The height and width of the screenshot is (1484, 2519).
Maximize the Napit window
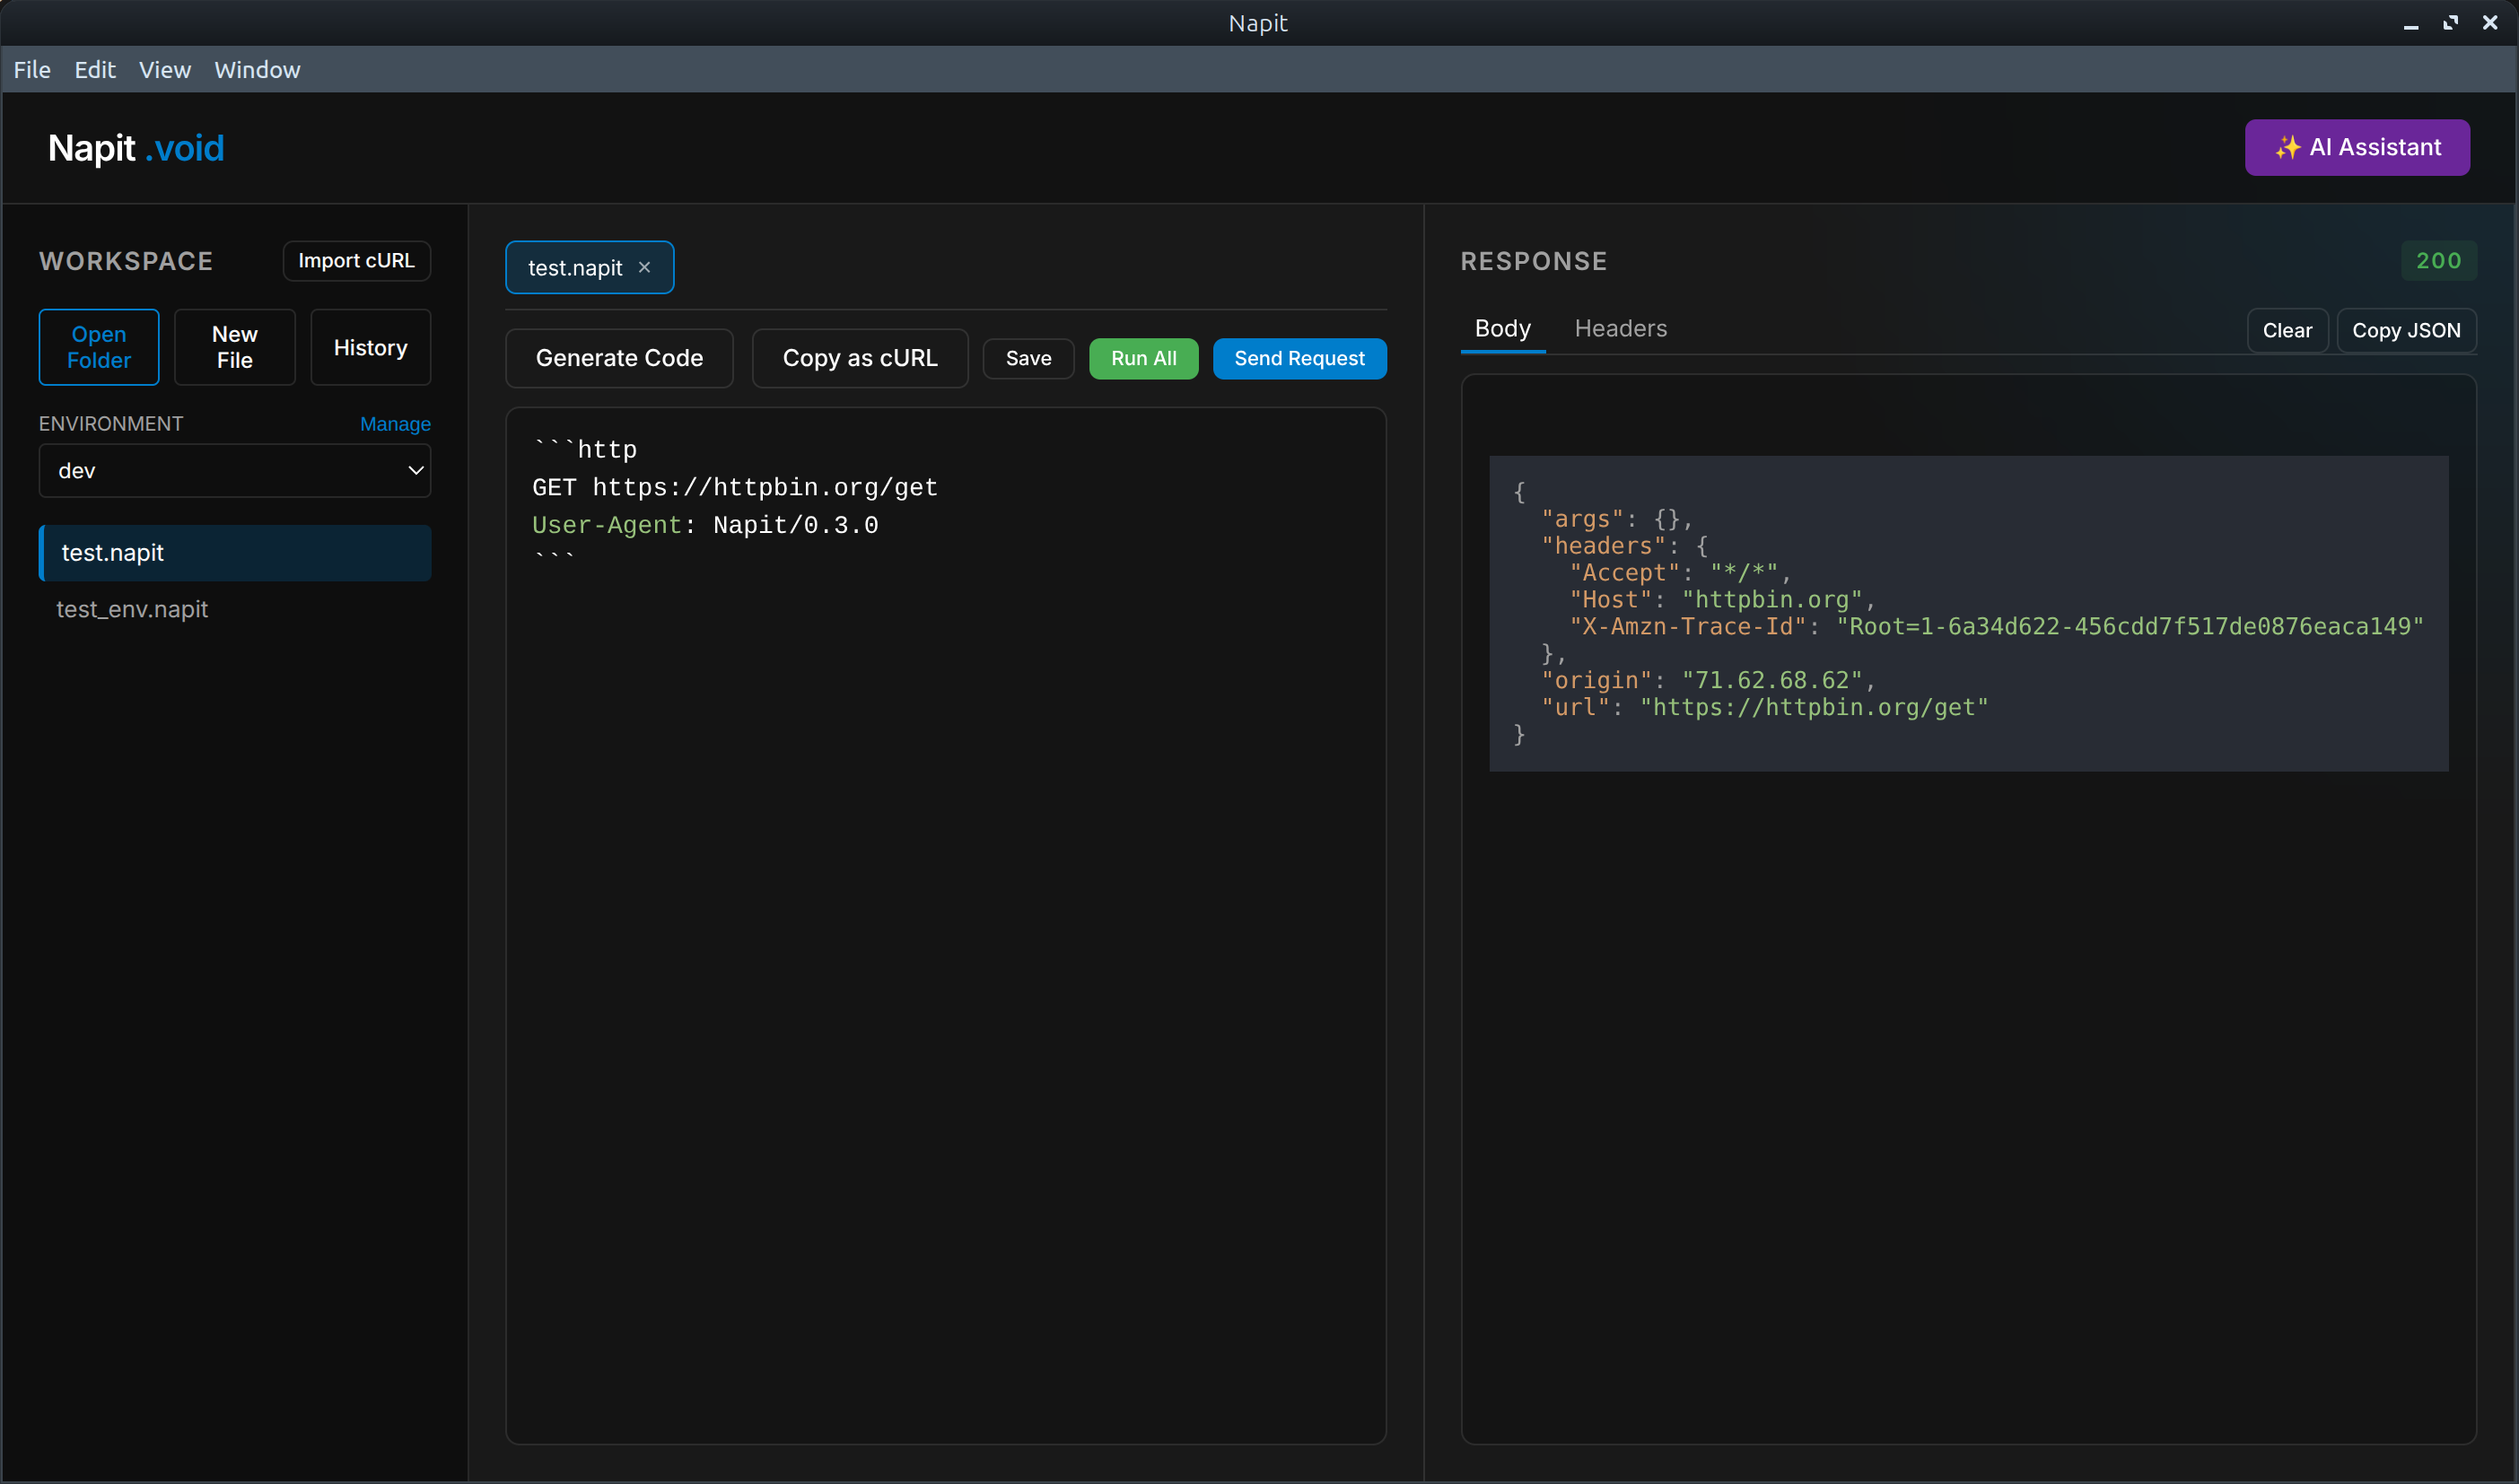[x=2450, y=23]
